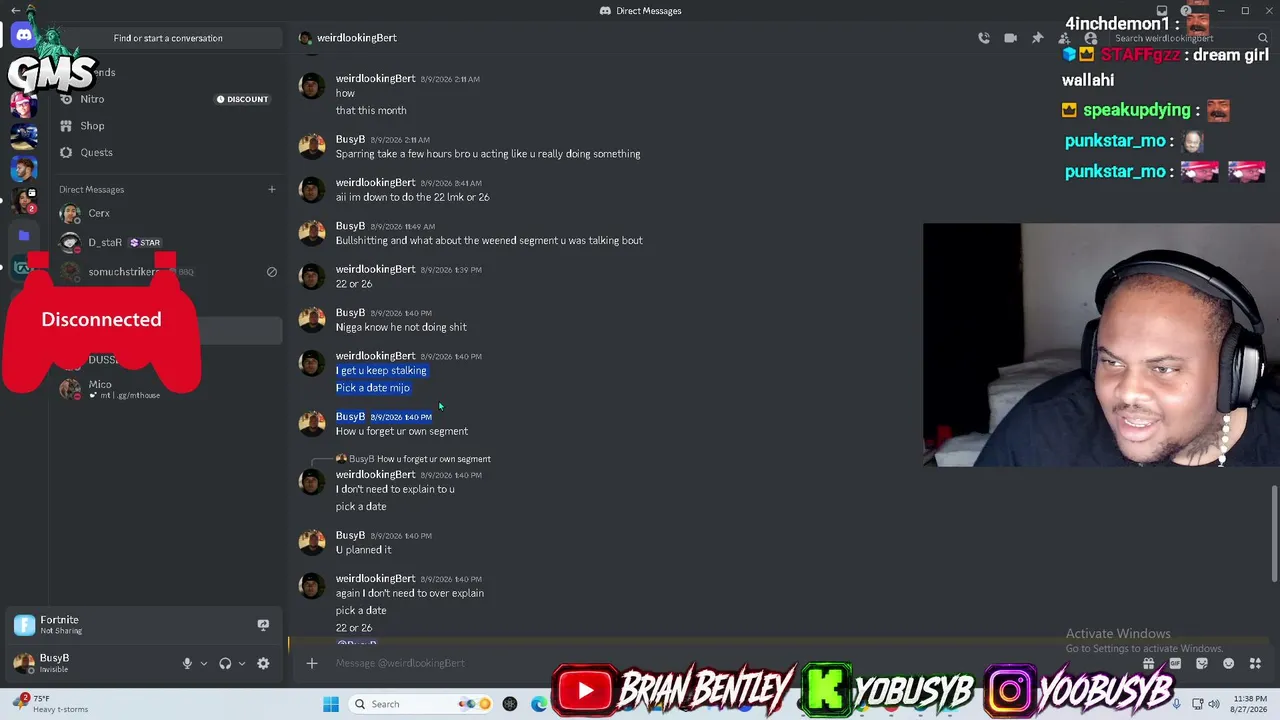Screen dimensions: 1280x720
Task: Open Microsoft Edge from the taskbar
Action: click(x=539, y=704)
